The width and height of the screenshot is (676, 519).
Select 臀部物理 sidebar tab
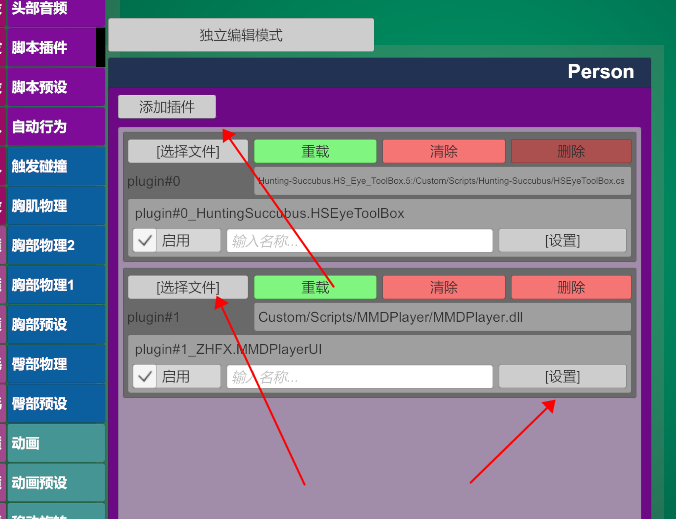tap(56, 364)
